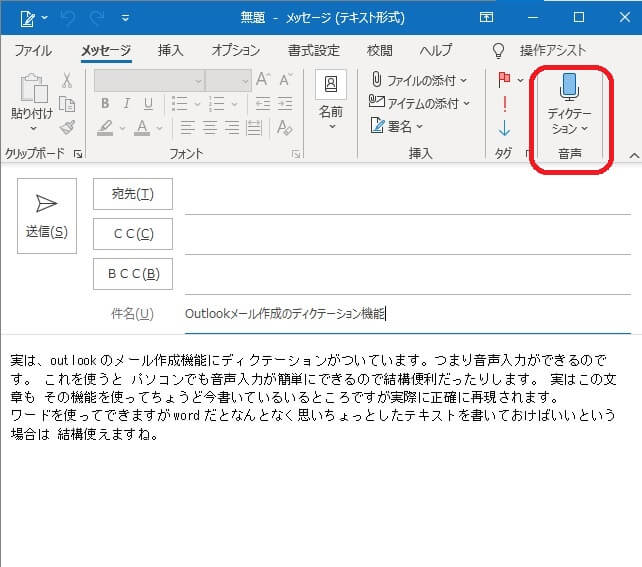Click the Copy icon

[67, 104]
